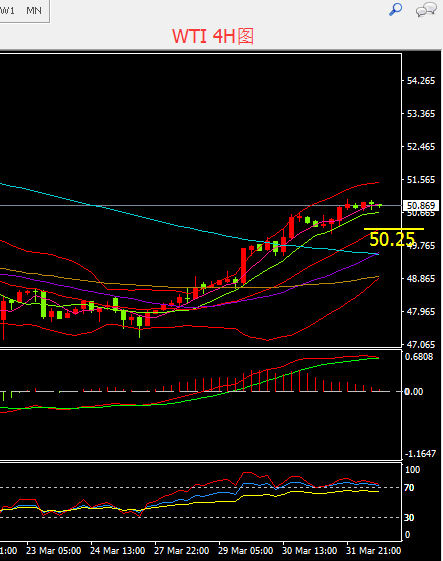The image size is (443, 561).
Task: Click the yellow 50.25 support level label
Action: click(x=392, y=239)
